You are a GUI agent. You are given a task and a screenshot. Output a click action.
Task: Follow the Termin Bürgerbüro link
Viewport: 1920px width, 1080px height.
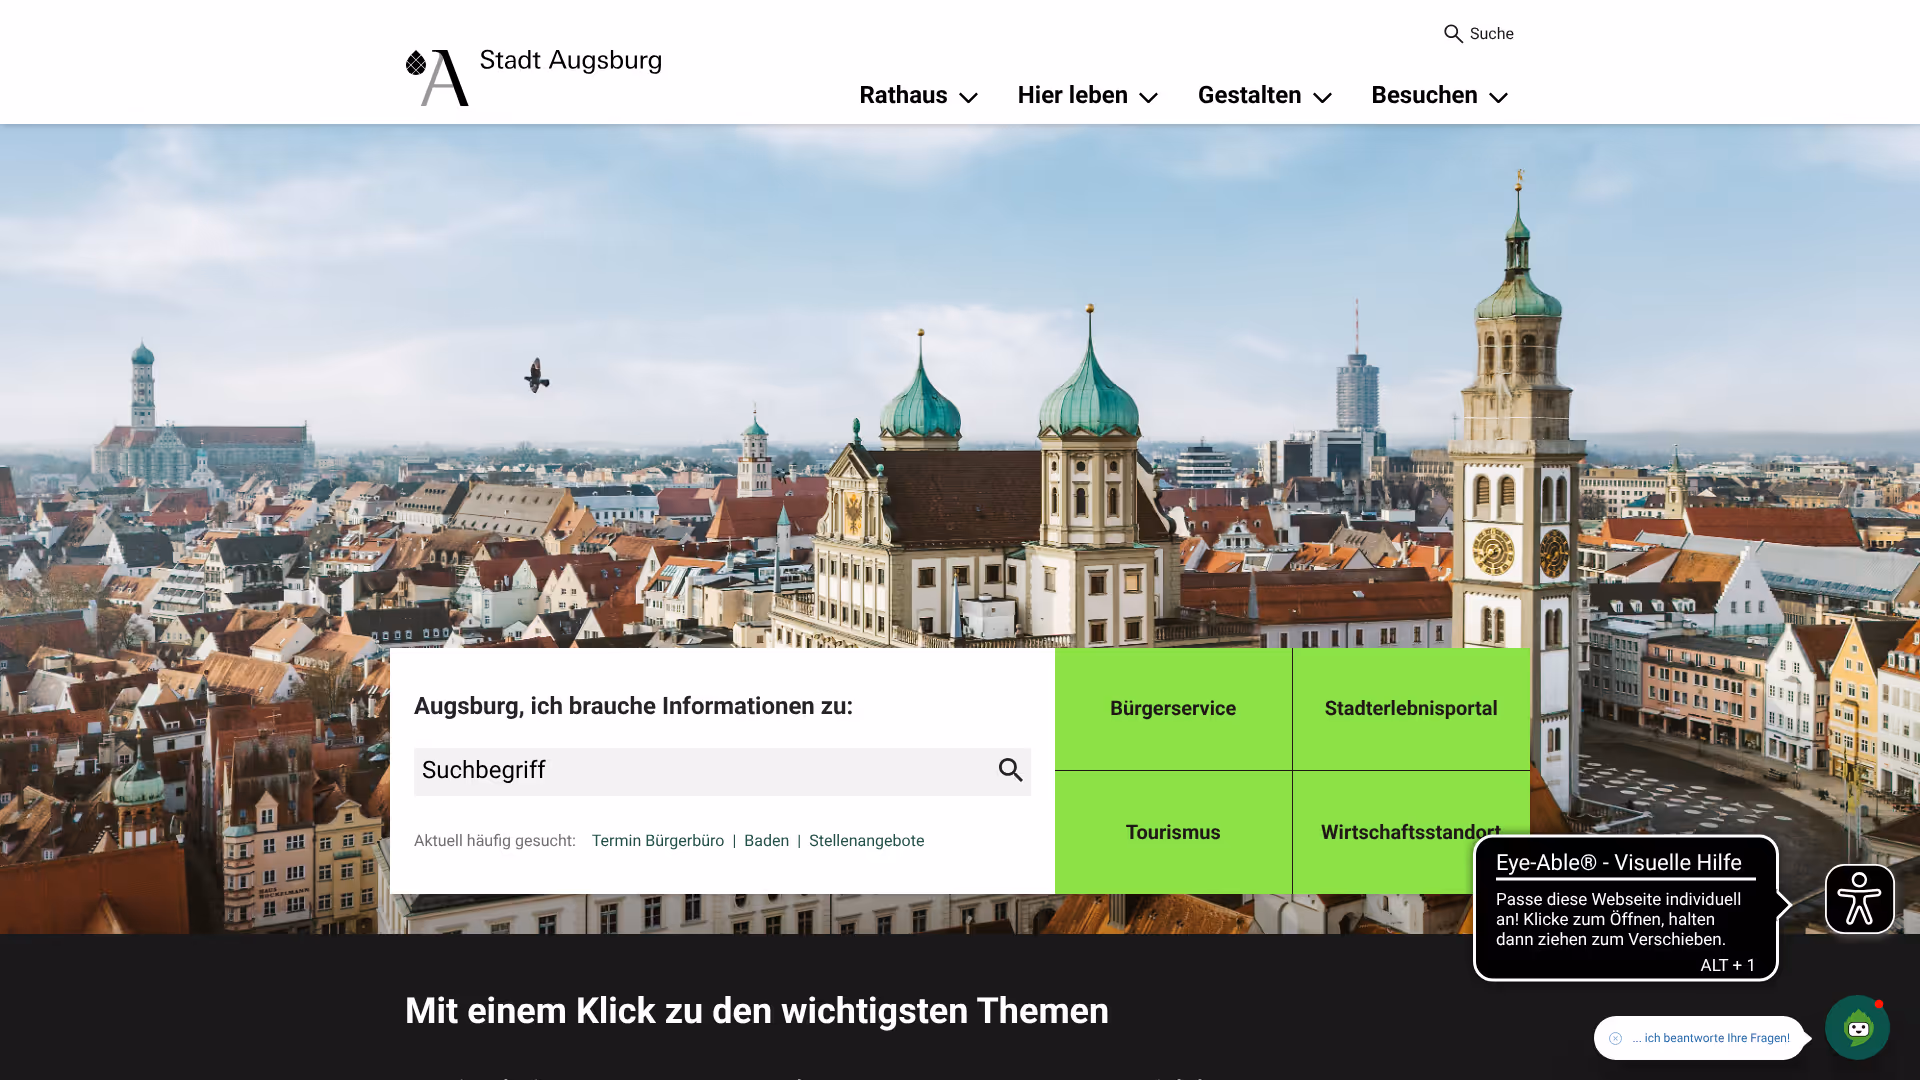657,841
